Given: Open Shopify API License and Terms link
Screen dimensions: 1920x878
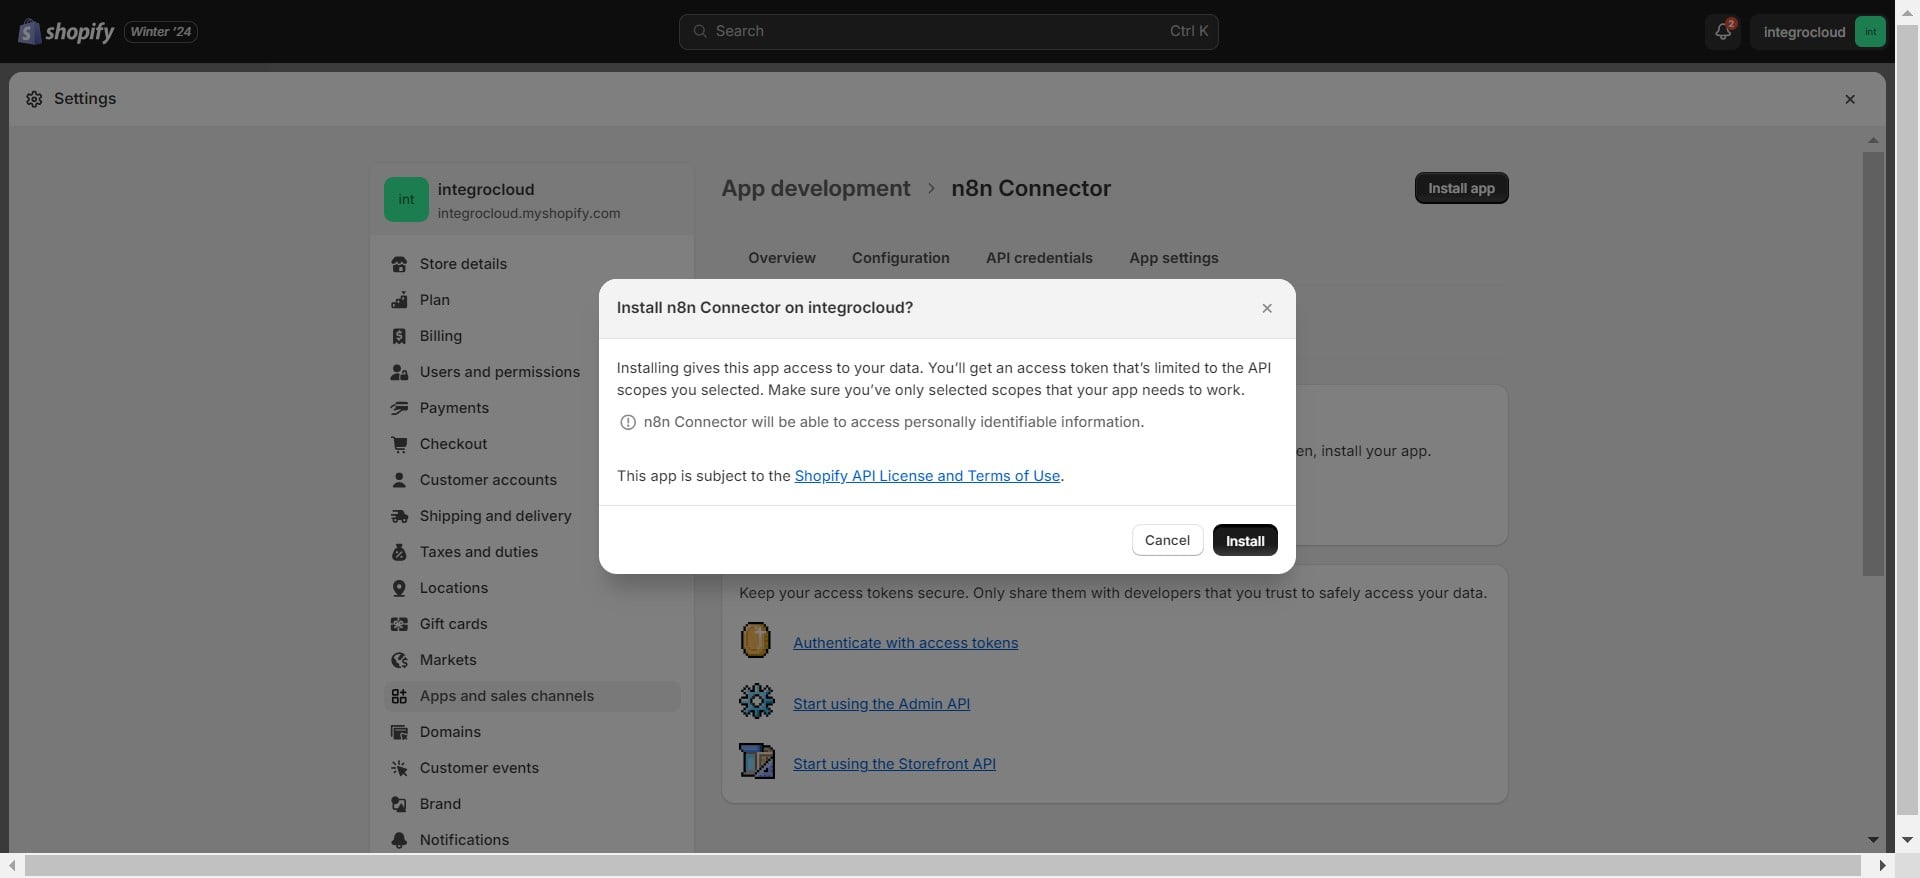Looking at the screenshot, I should pos(927,476).
